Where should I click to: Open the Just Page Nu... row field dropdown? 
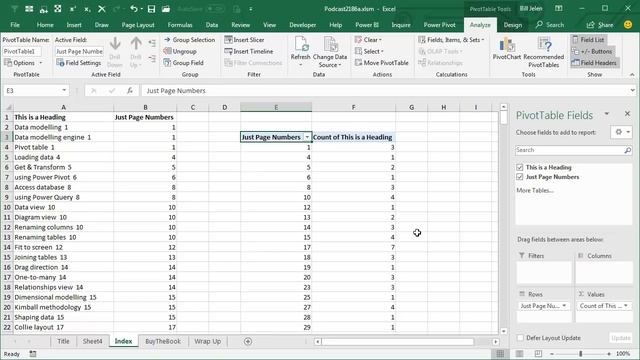pos(564,306)
